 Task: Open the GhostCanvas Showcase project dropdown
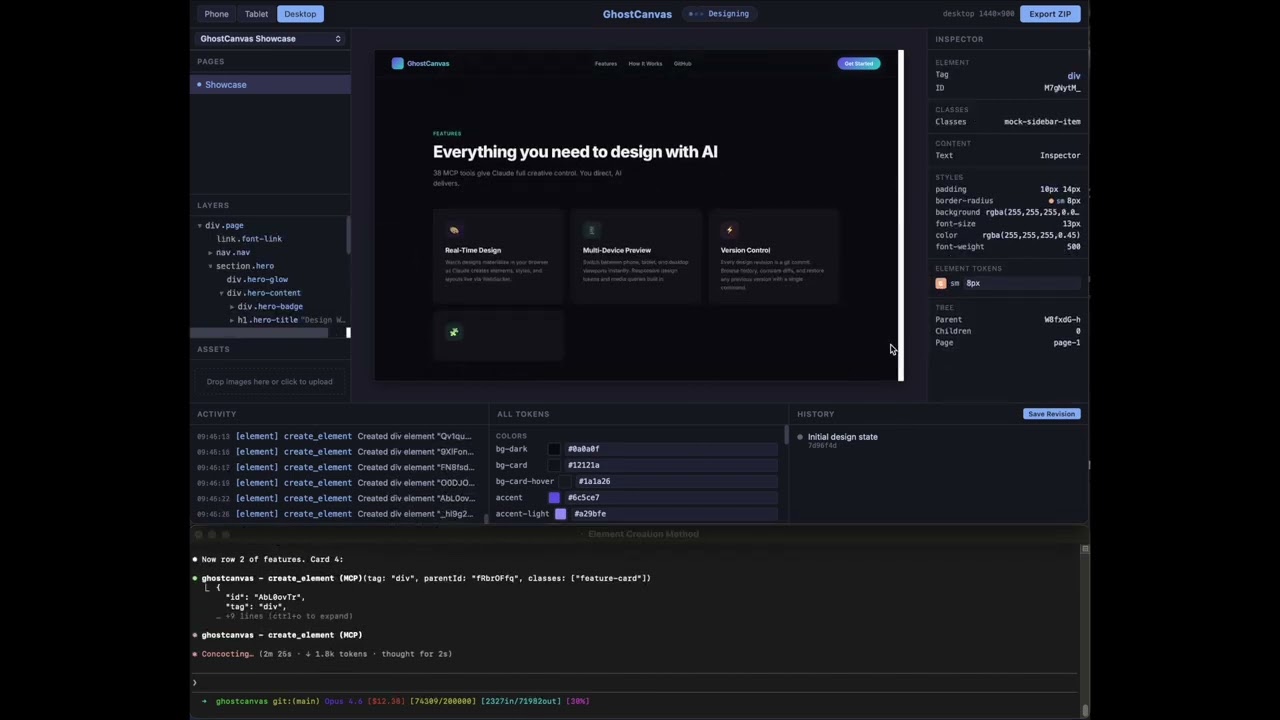pyautogui.click(x=270, y=39)
